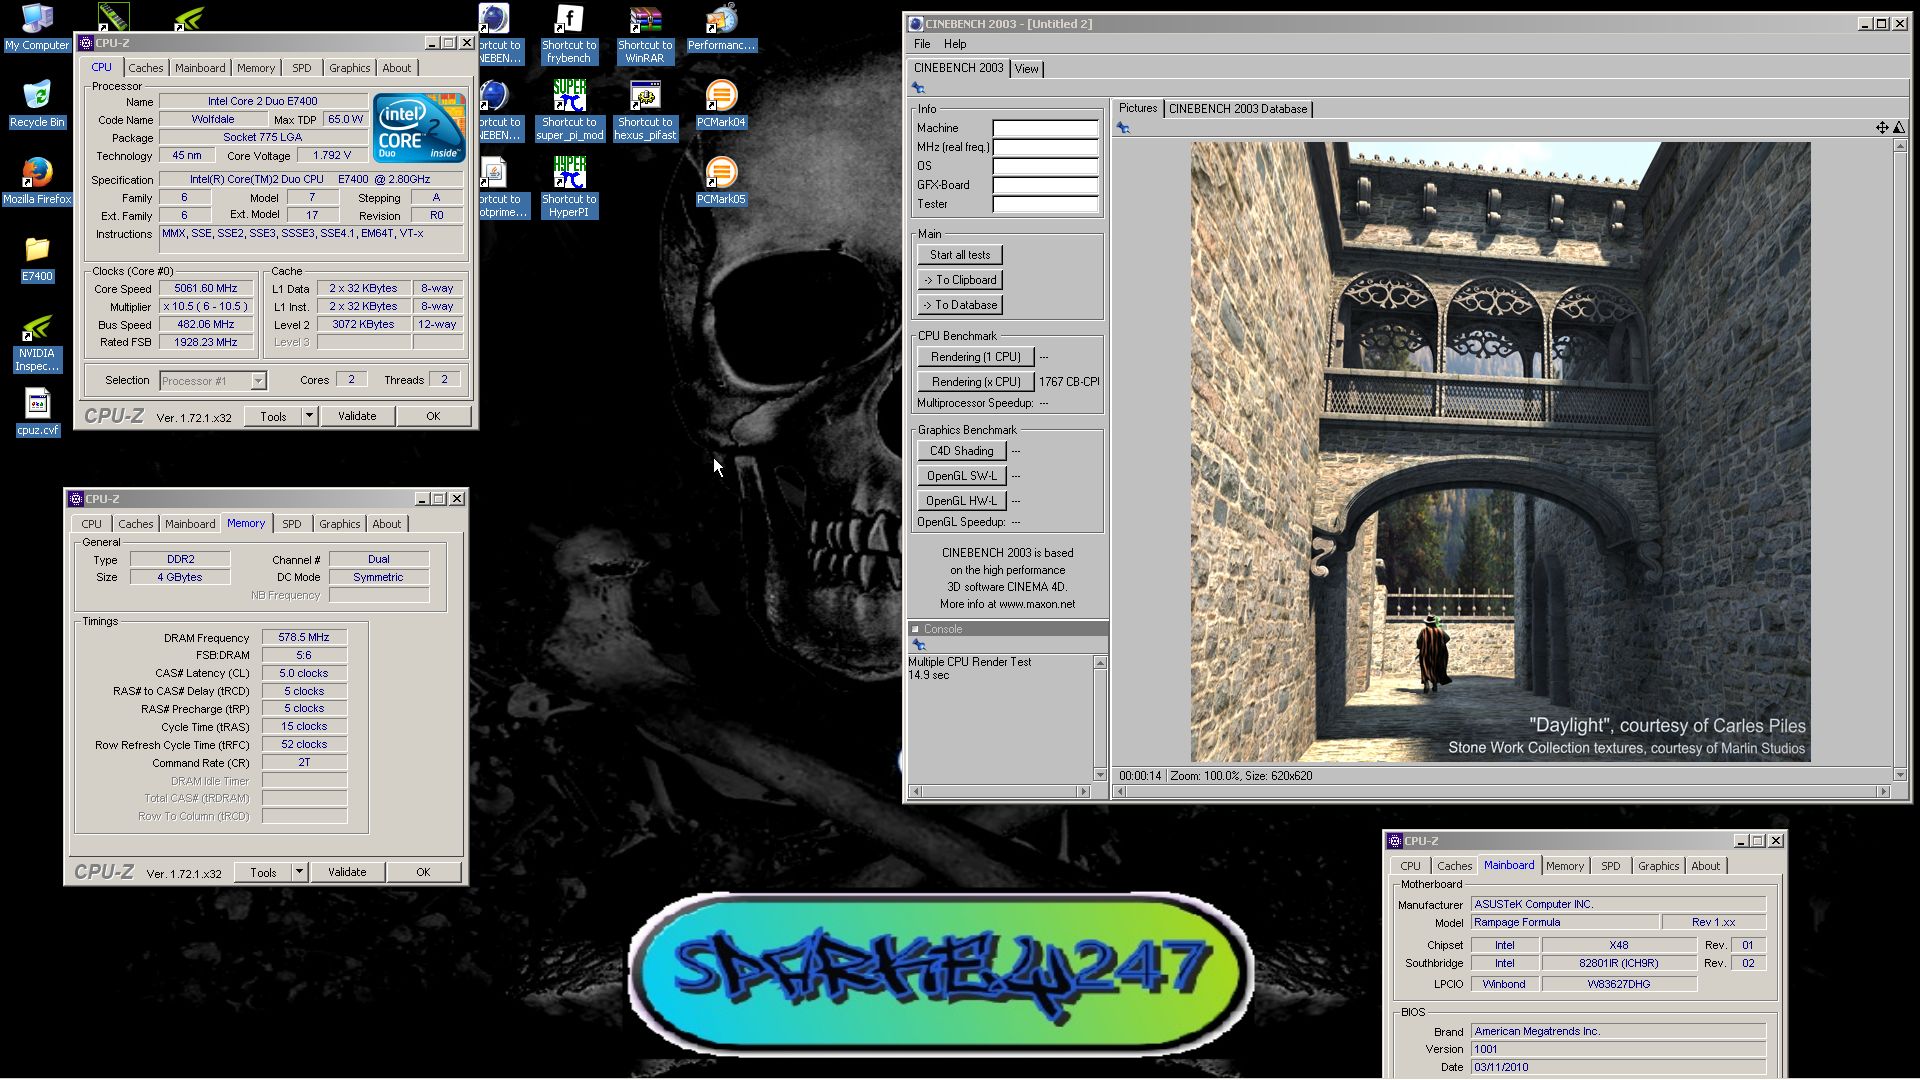Click the pin icon in Console panel
This screenshot has height=1080, width=1920.
pos(918,646)
